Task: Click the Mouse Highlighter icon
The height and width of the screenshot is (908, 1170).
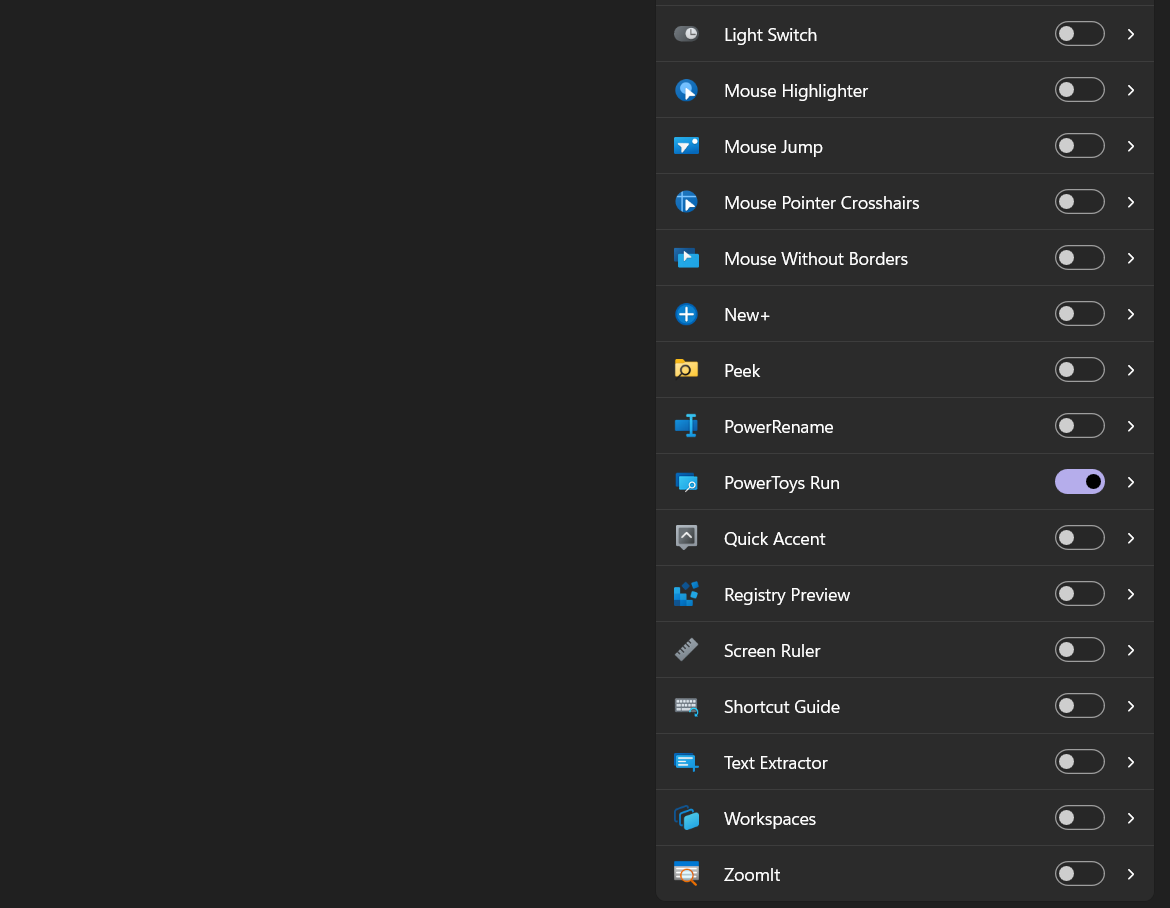Action: pos(686,90)
